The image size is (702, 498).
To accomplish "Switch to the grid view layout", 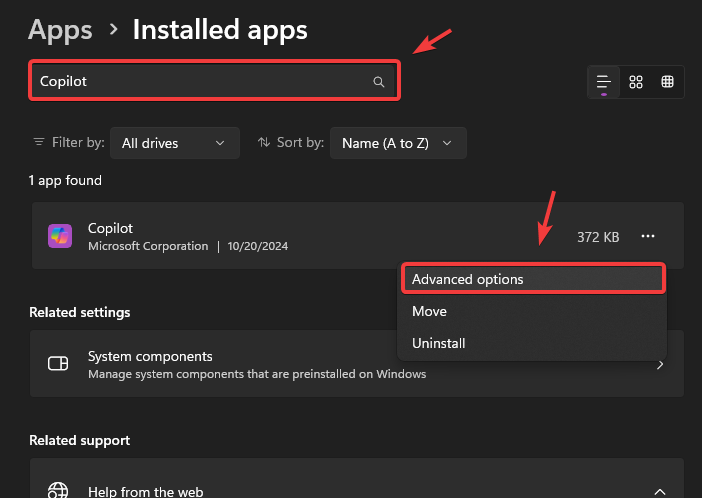I will [636, 82].
